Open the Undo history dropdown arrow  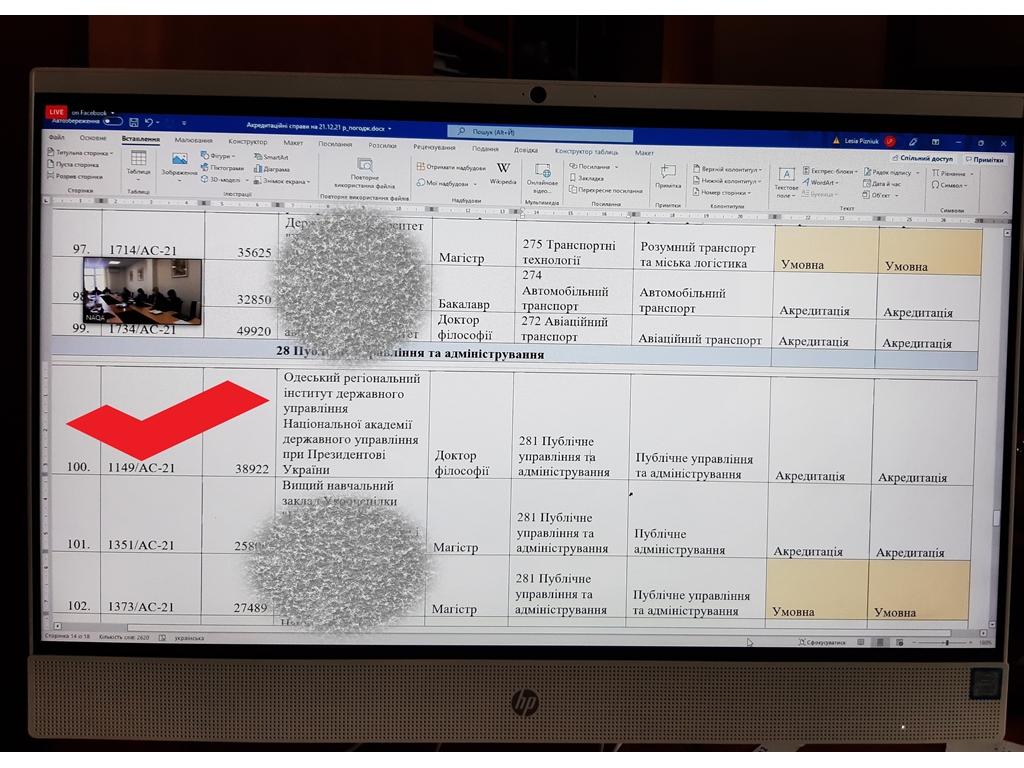coord(157,123)
